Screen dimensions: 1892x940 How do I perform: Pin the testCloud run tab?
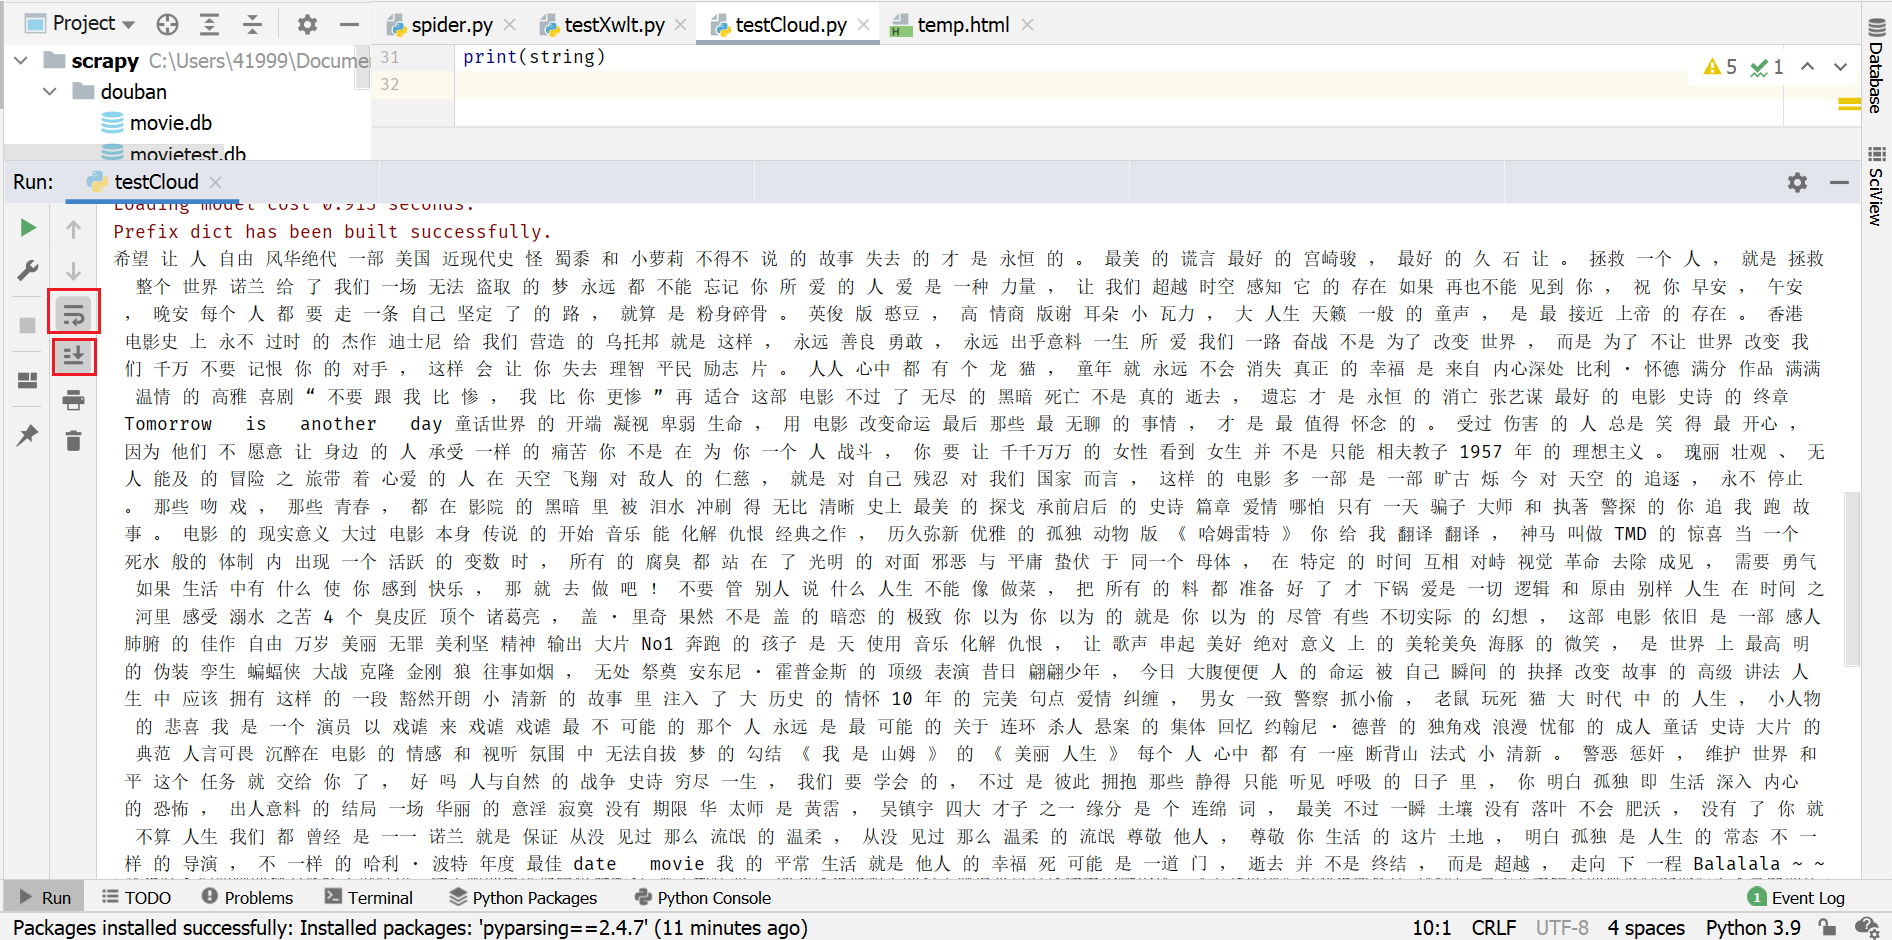[28, 435]
